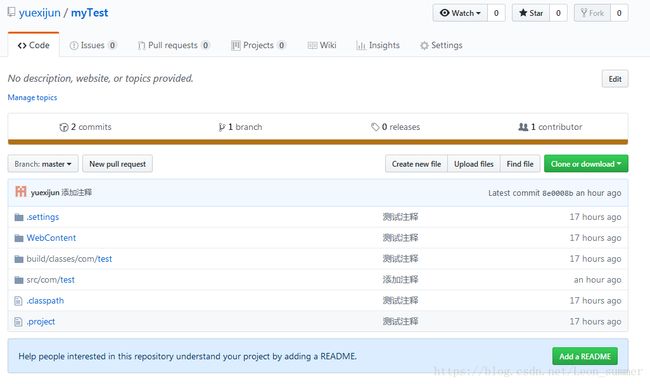
Task: Click the gear icon on Settings tab
Action: point(424,46)
